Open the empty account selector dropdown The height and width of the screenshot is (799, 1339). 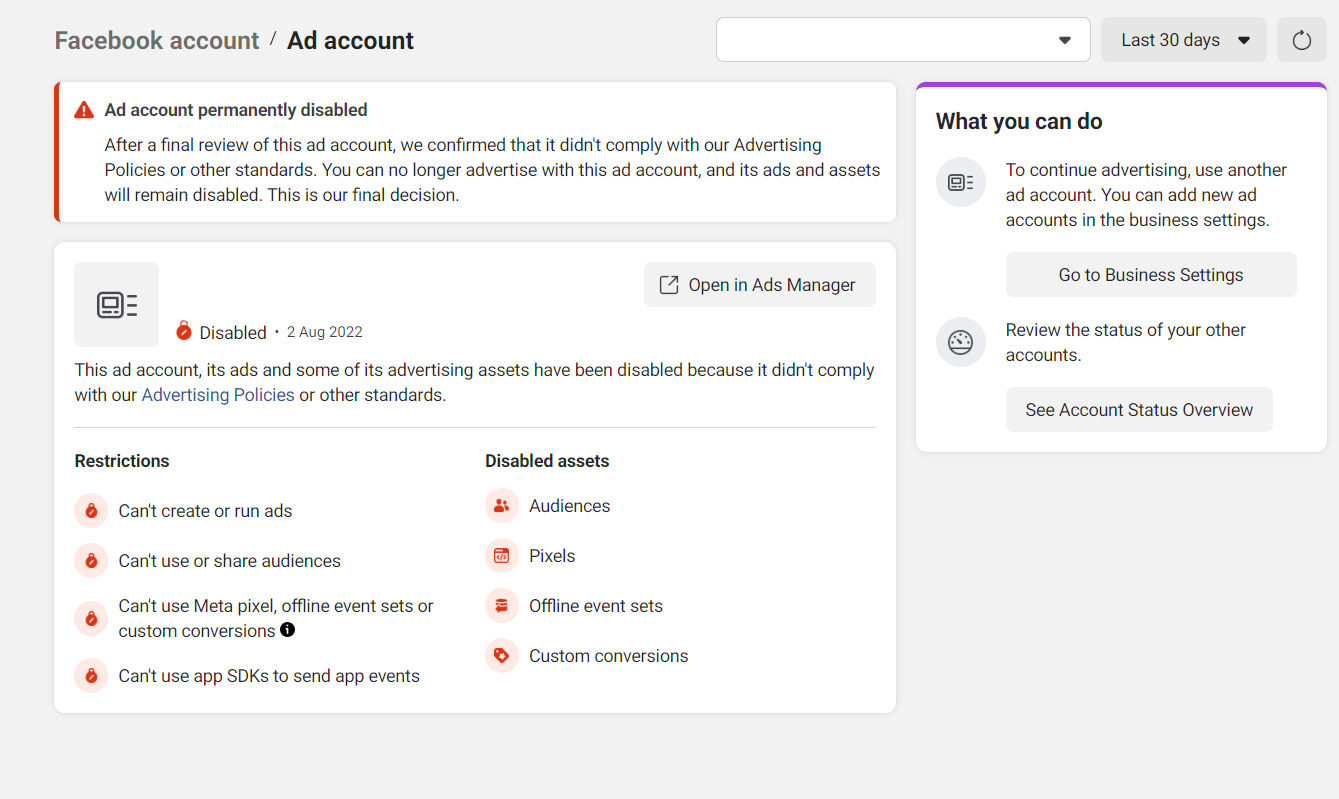[x=903, y=40]
